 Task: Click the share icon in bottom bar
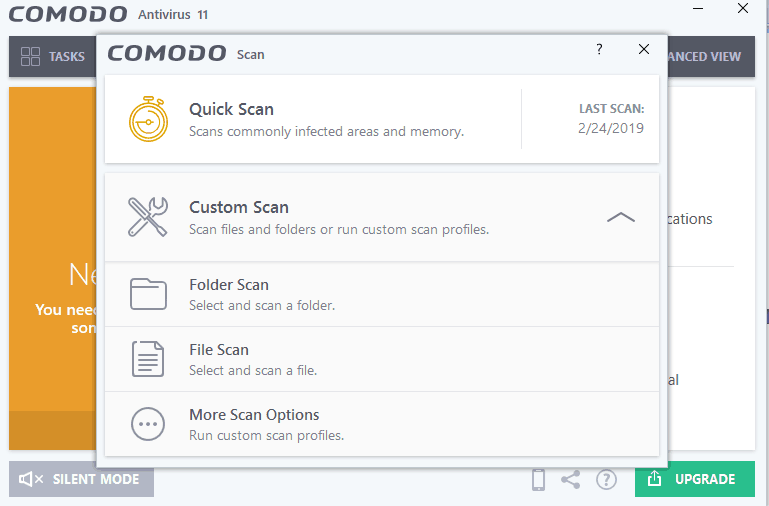[x=571, y=479]
